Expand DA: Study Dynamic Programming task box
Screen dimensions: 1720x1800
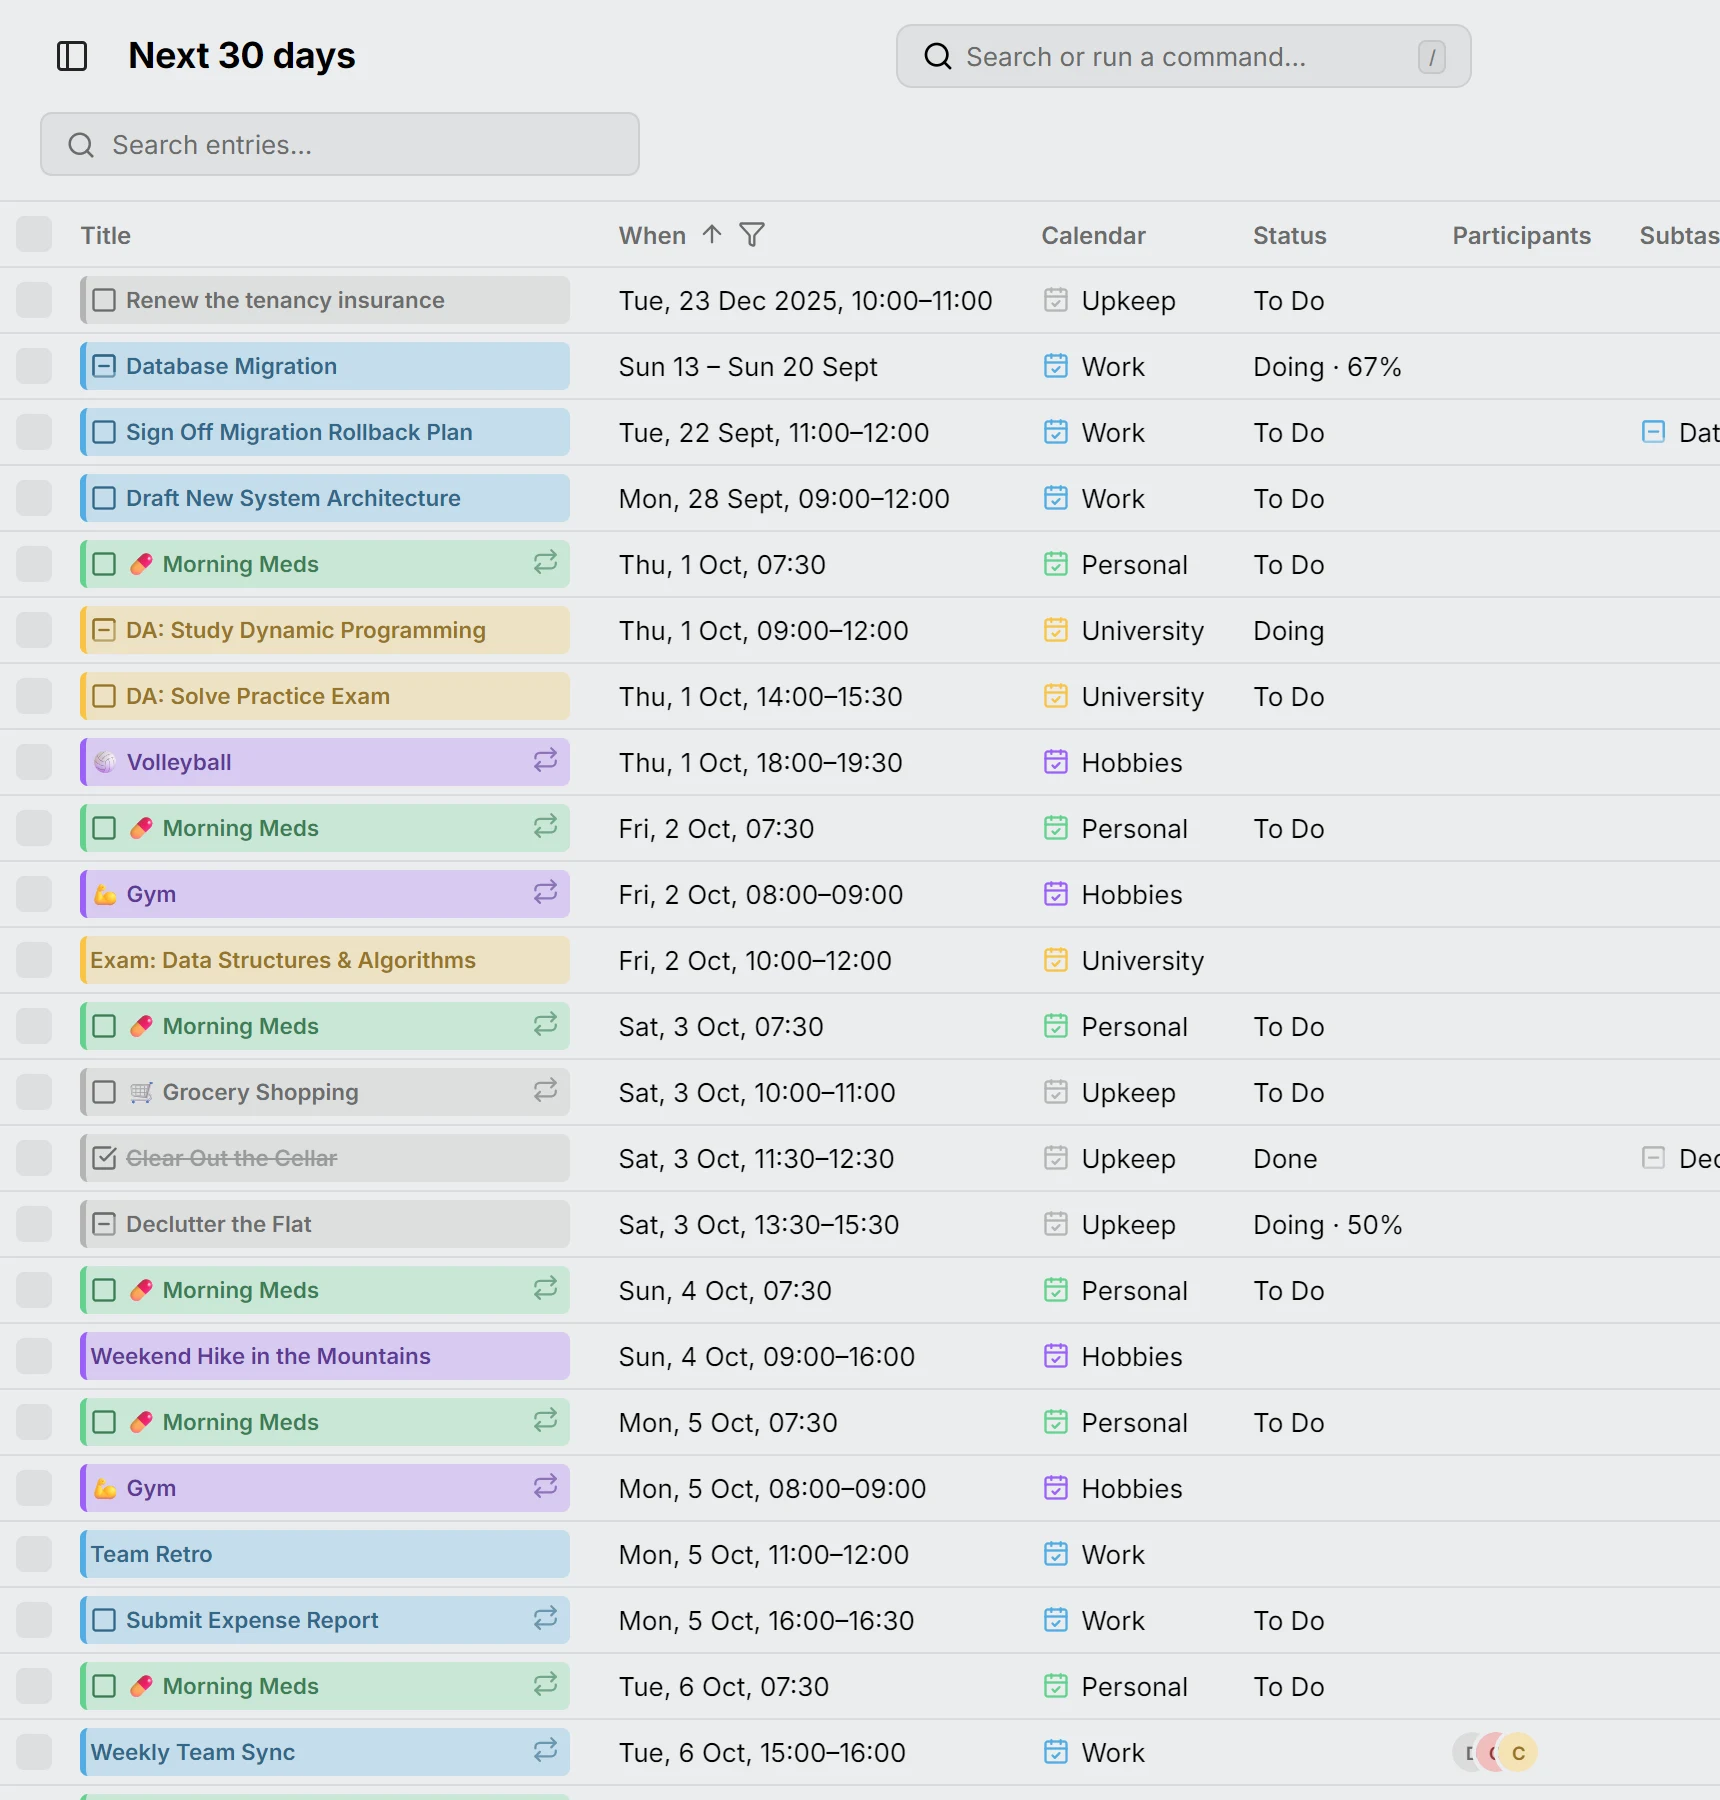[104, 630]
